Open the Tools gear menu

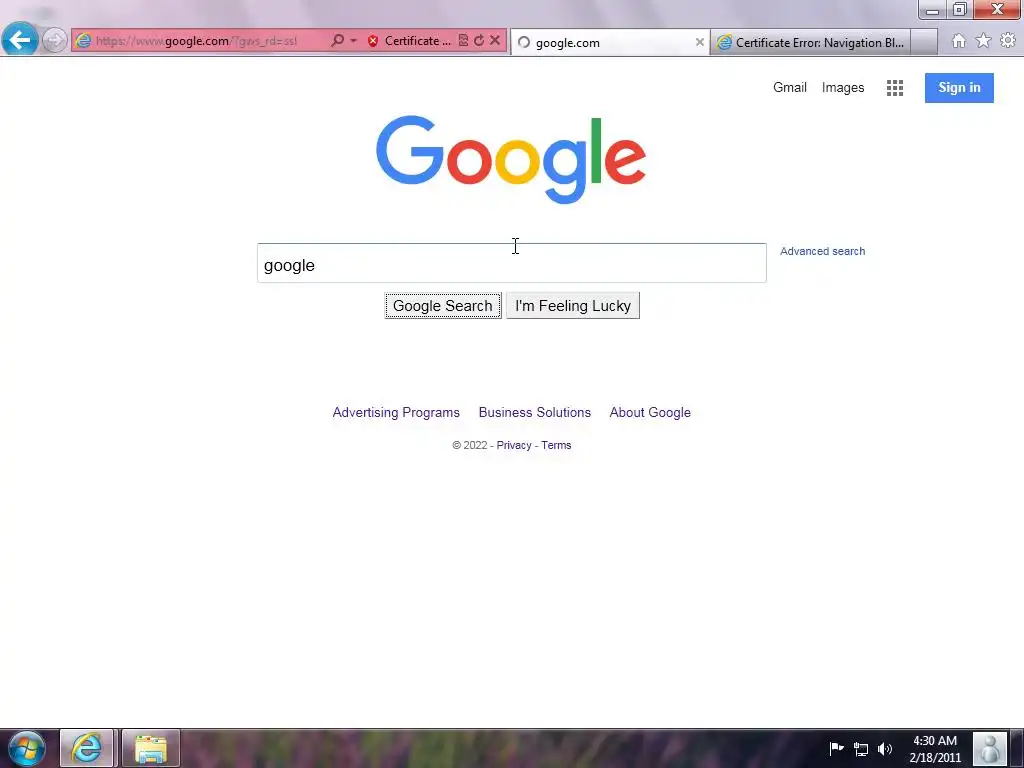pos(1008,40)
